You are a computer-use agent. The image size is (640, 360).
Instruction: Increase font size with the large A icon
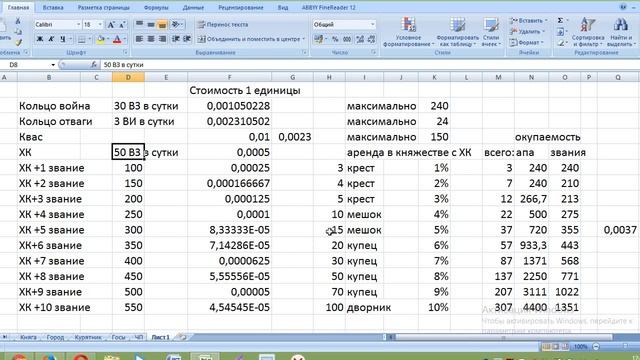tap(111, 24)
